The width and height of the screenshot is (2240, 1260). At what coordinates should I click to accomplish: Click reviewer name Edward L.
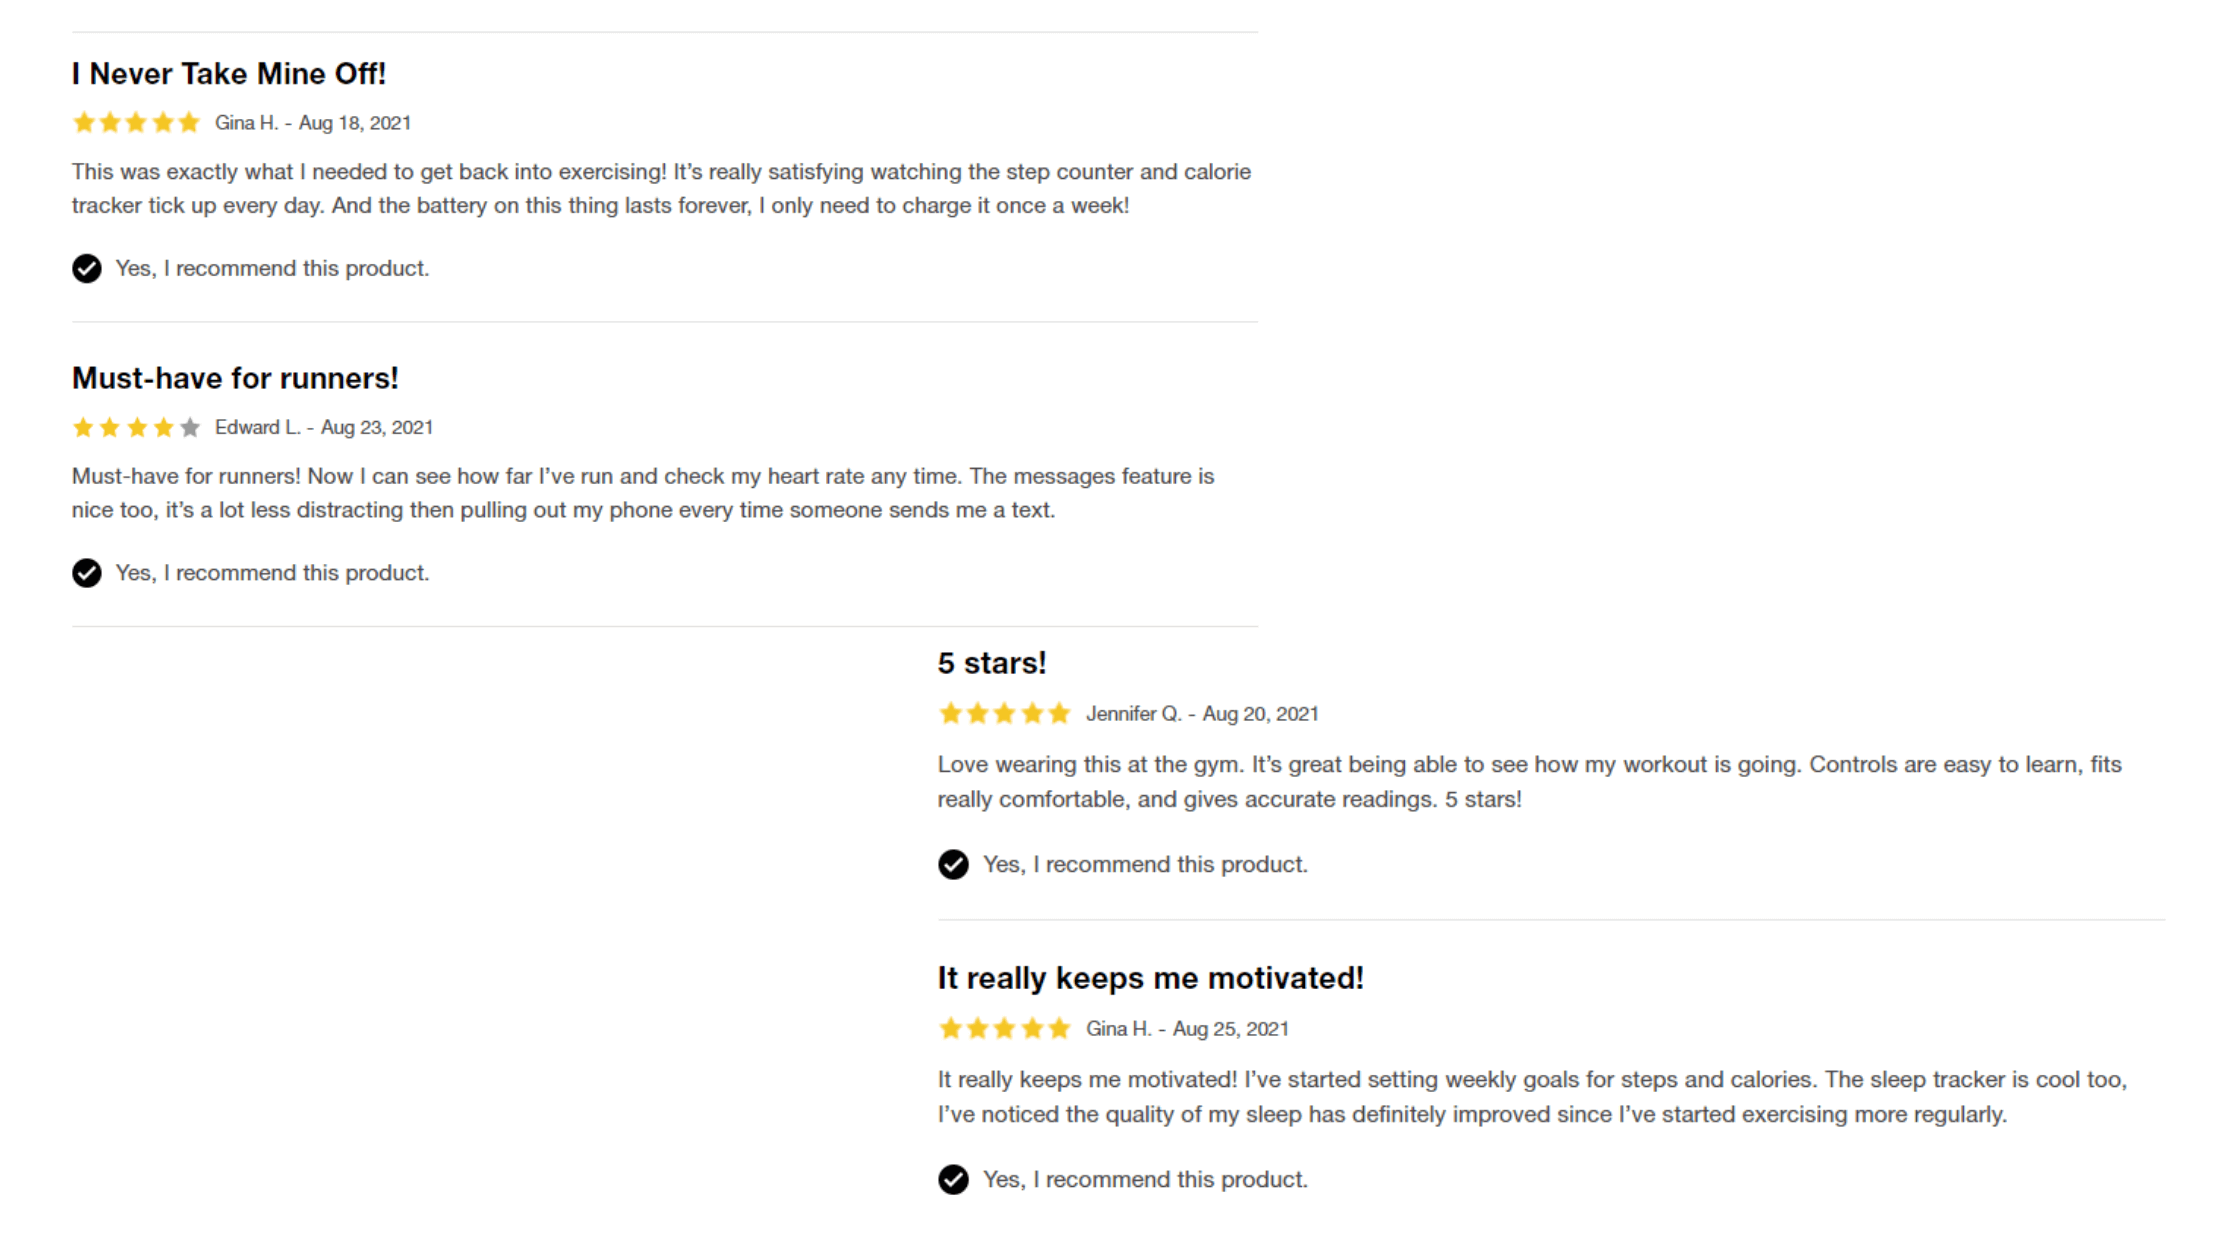257,428
